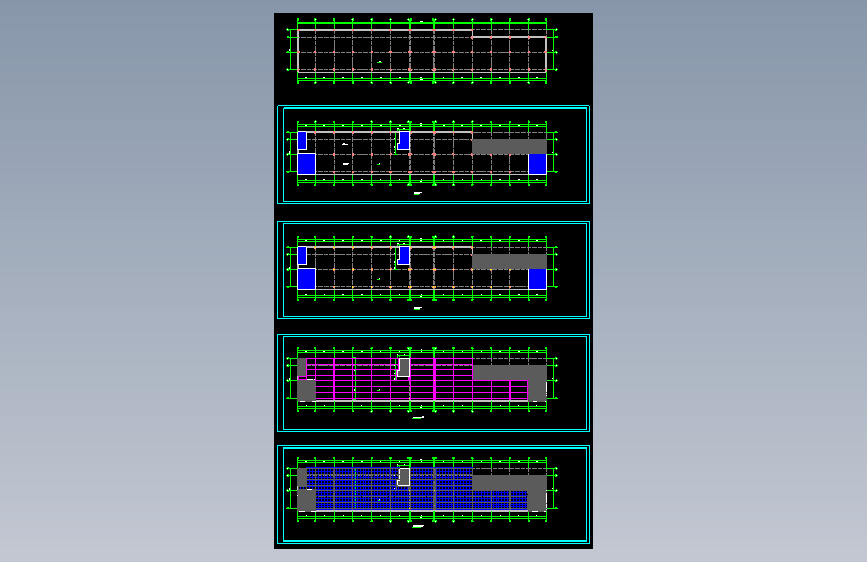
Task: Select blue room at right end of third plan
Action: (x=537, y=279)
